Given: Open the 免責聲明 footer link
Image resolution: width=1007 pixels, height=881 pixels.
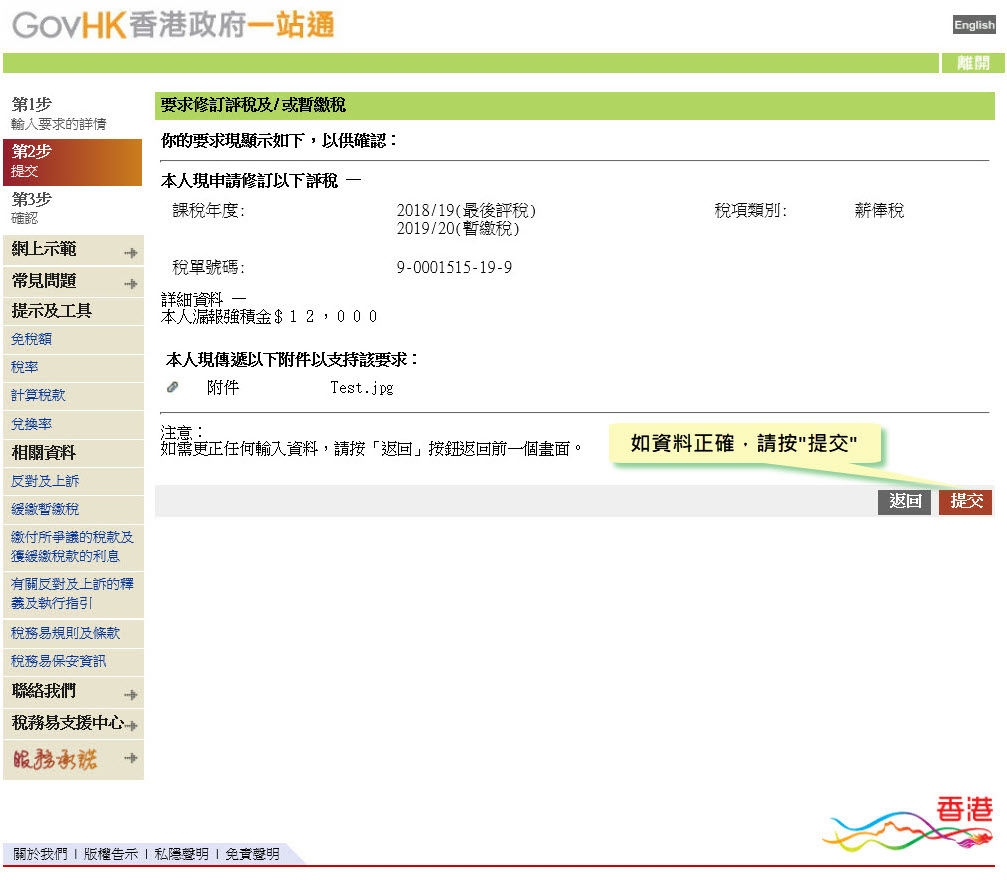Looking at the screenshot, I should tap(252, 854).
